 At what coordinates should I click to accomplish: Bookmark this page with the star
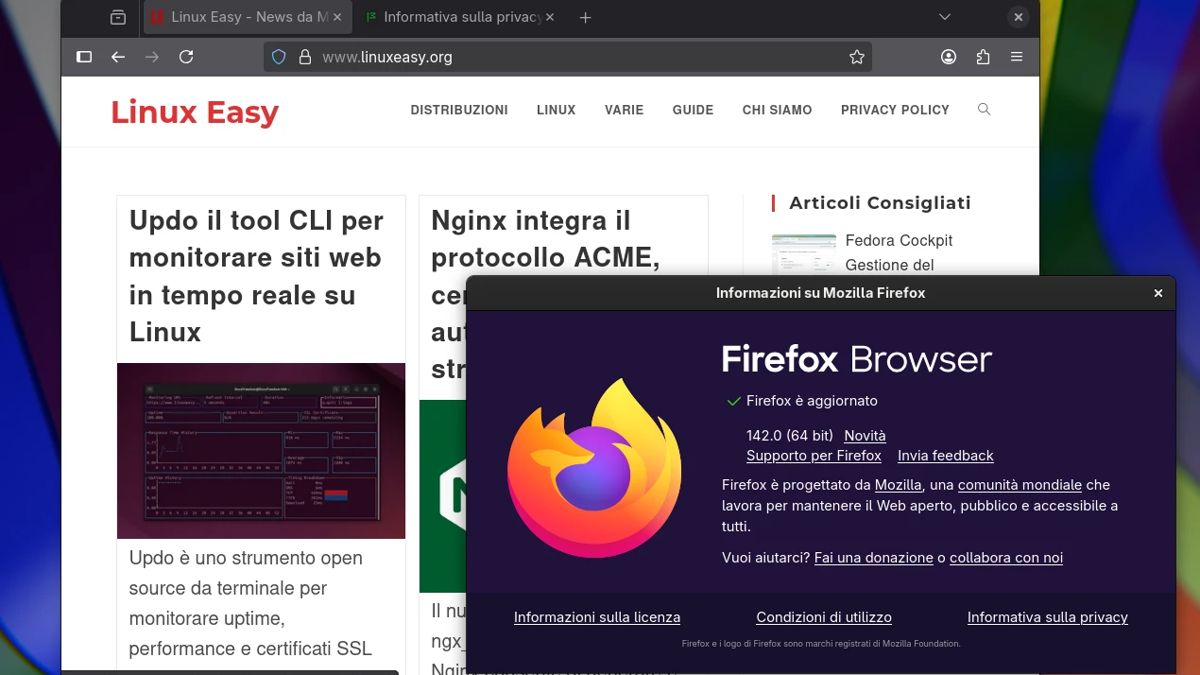point(856,57)
